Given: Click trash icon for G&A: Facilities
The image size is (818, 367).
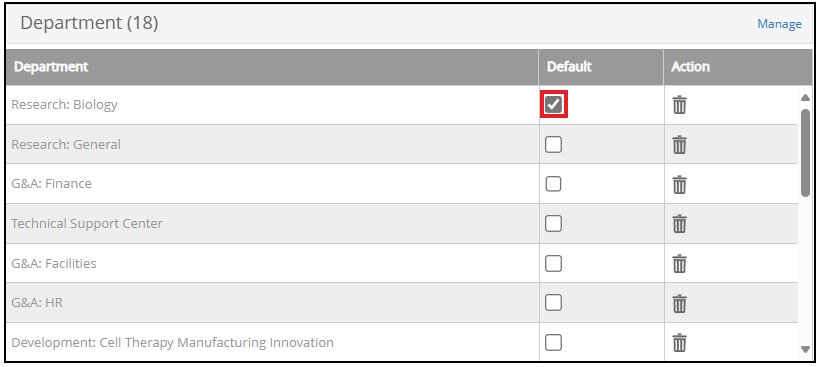Looking at the screenshot, I should coord(679,264).
